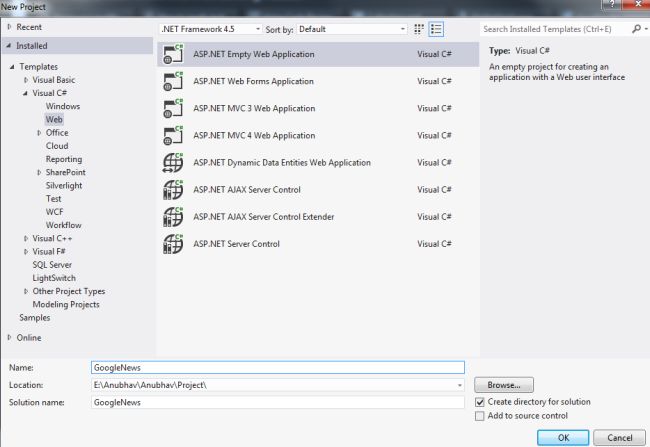Select the Workflow template category
This screenshot has width=650, height=447.
63,225
